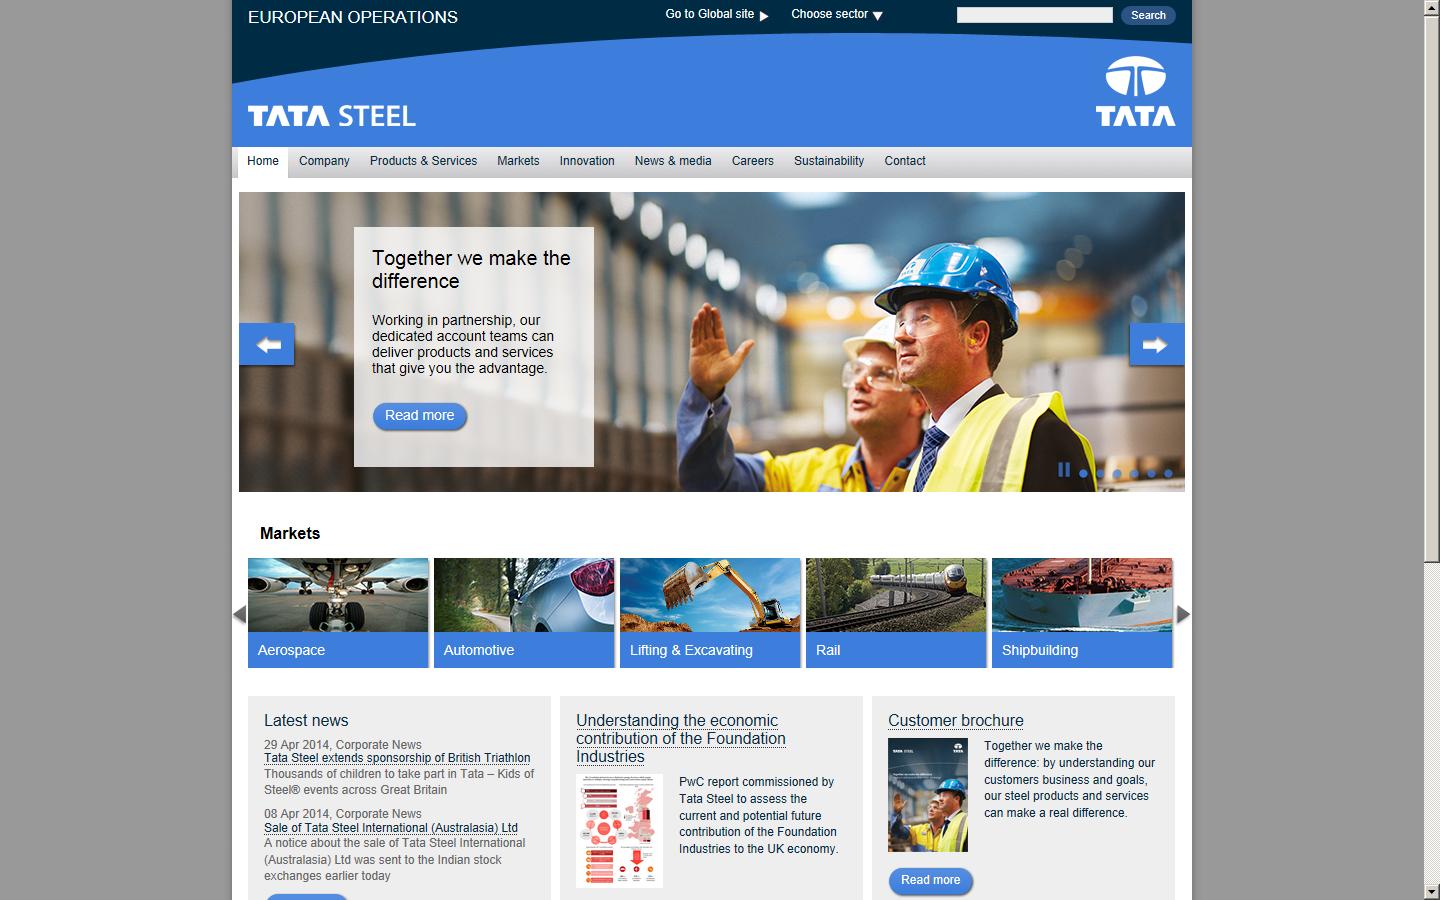Click the carousel right arrow

(x=1156, y=344)
